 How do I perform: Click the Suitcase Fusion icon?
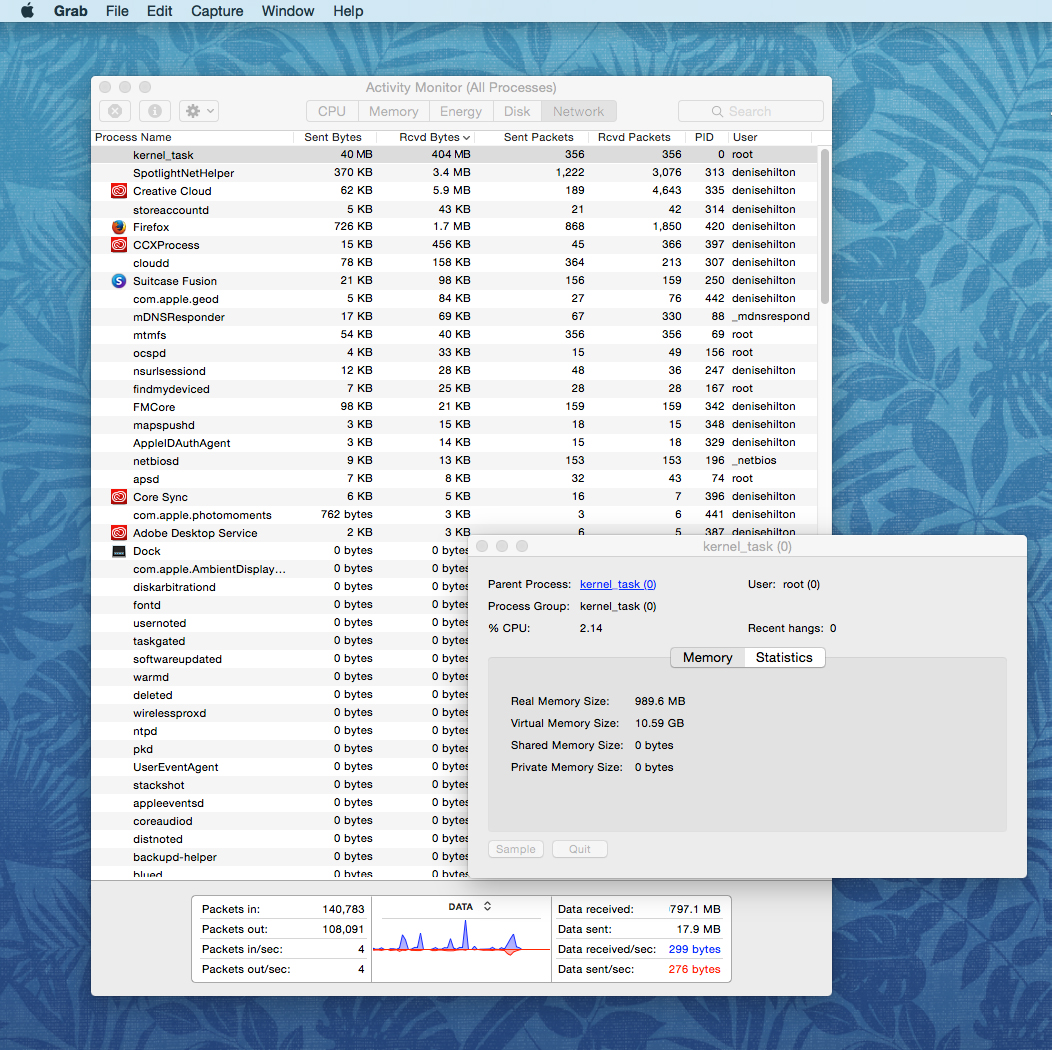[x=119, y=280]
